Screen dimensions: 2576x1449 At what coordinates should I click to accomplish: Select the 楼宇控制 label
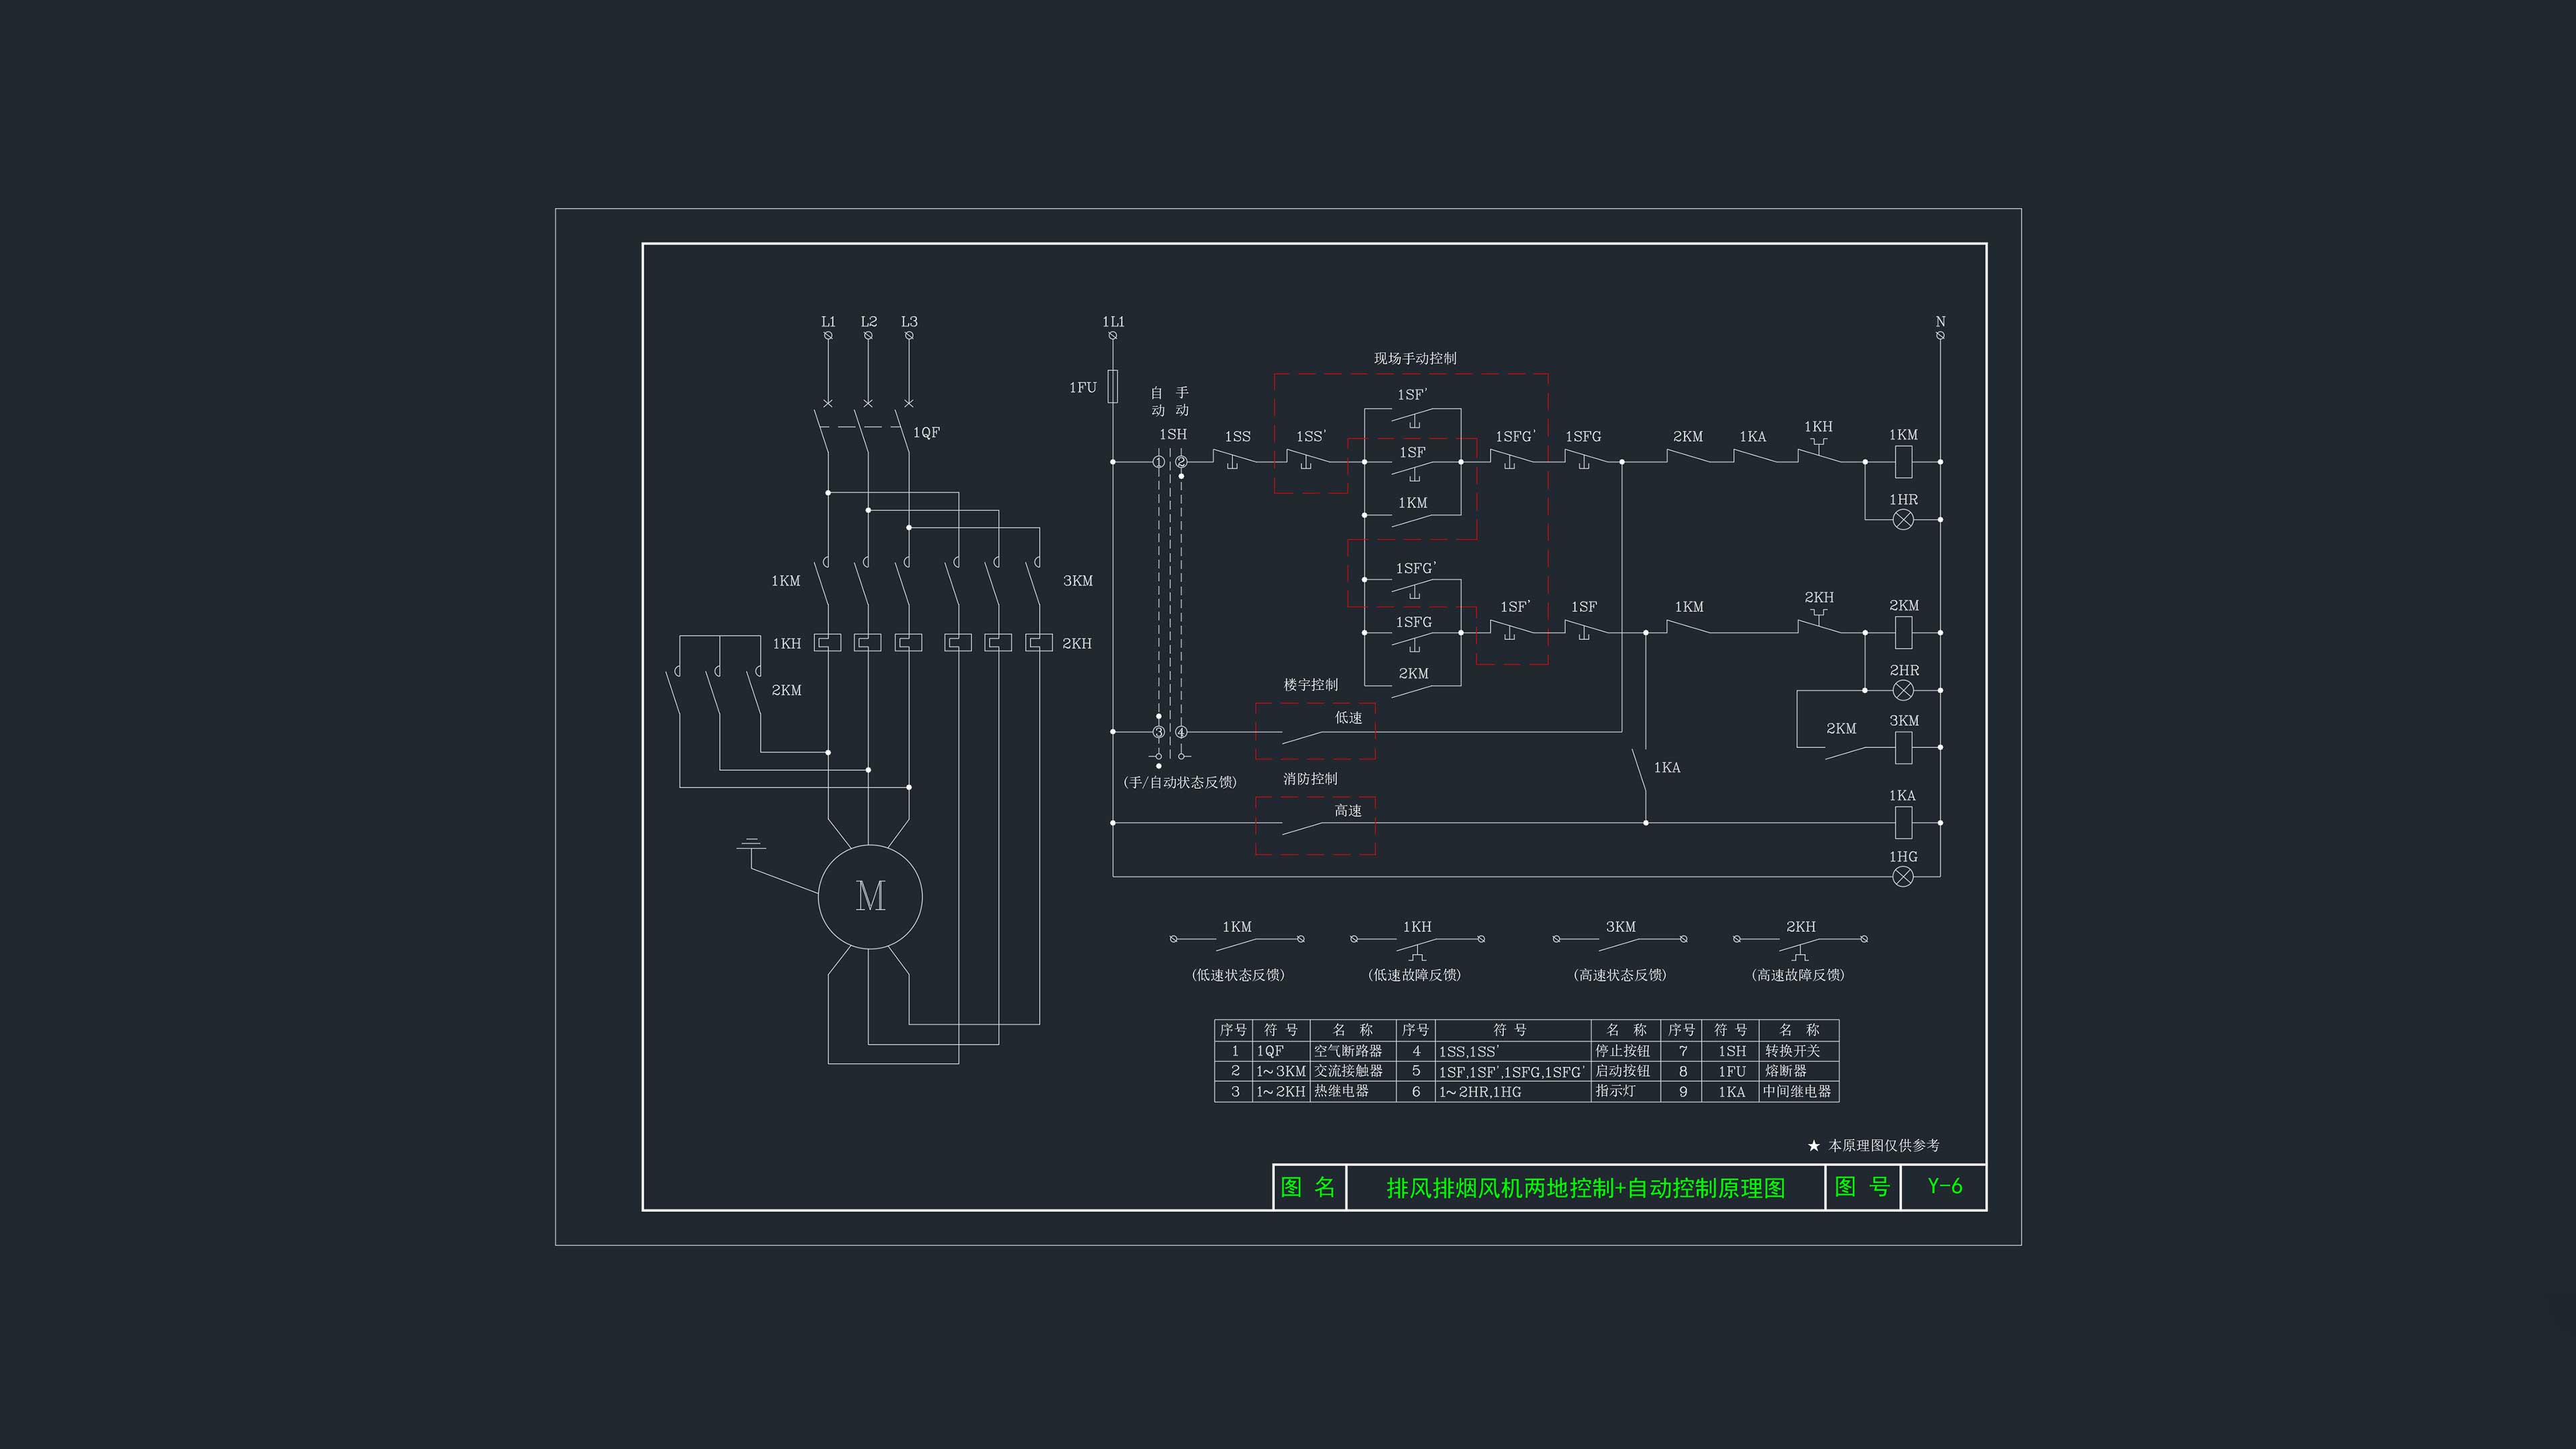pyautogui.click(x=1310, y=685)
